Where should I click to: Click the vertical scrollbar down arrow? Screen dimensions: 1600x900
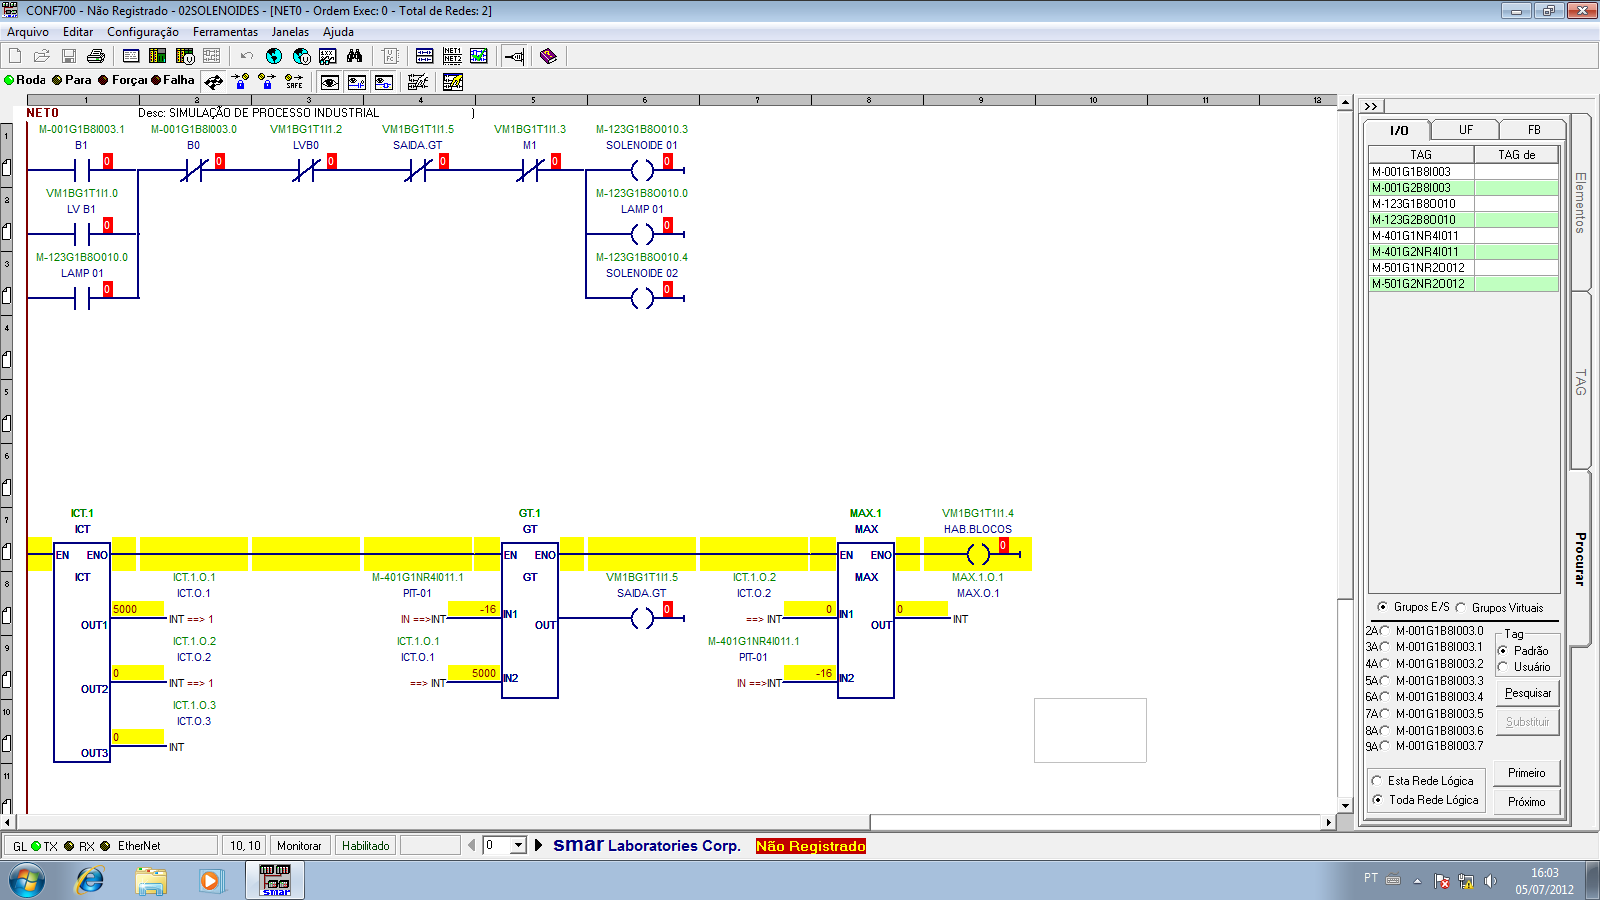(x=1345, y=805)
